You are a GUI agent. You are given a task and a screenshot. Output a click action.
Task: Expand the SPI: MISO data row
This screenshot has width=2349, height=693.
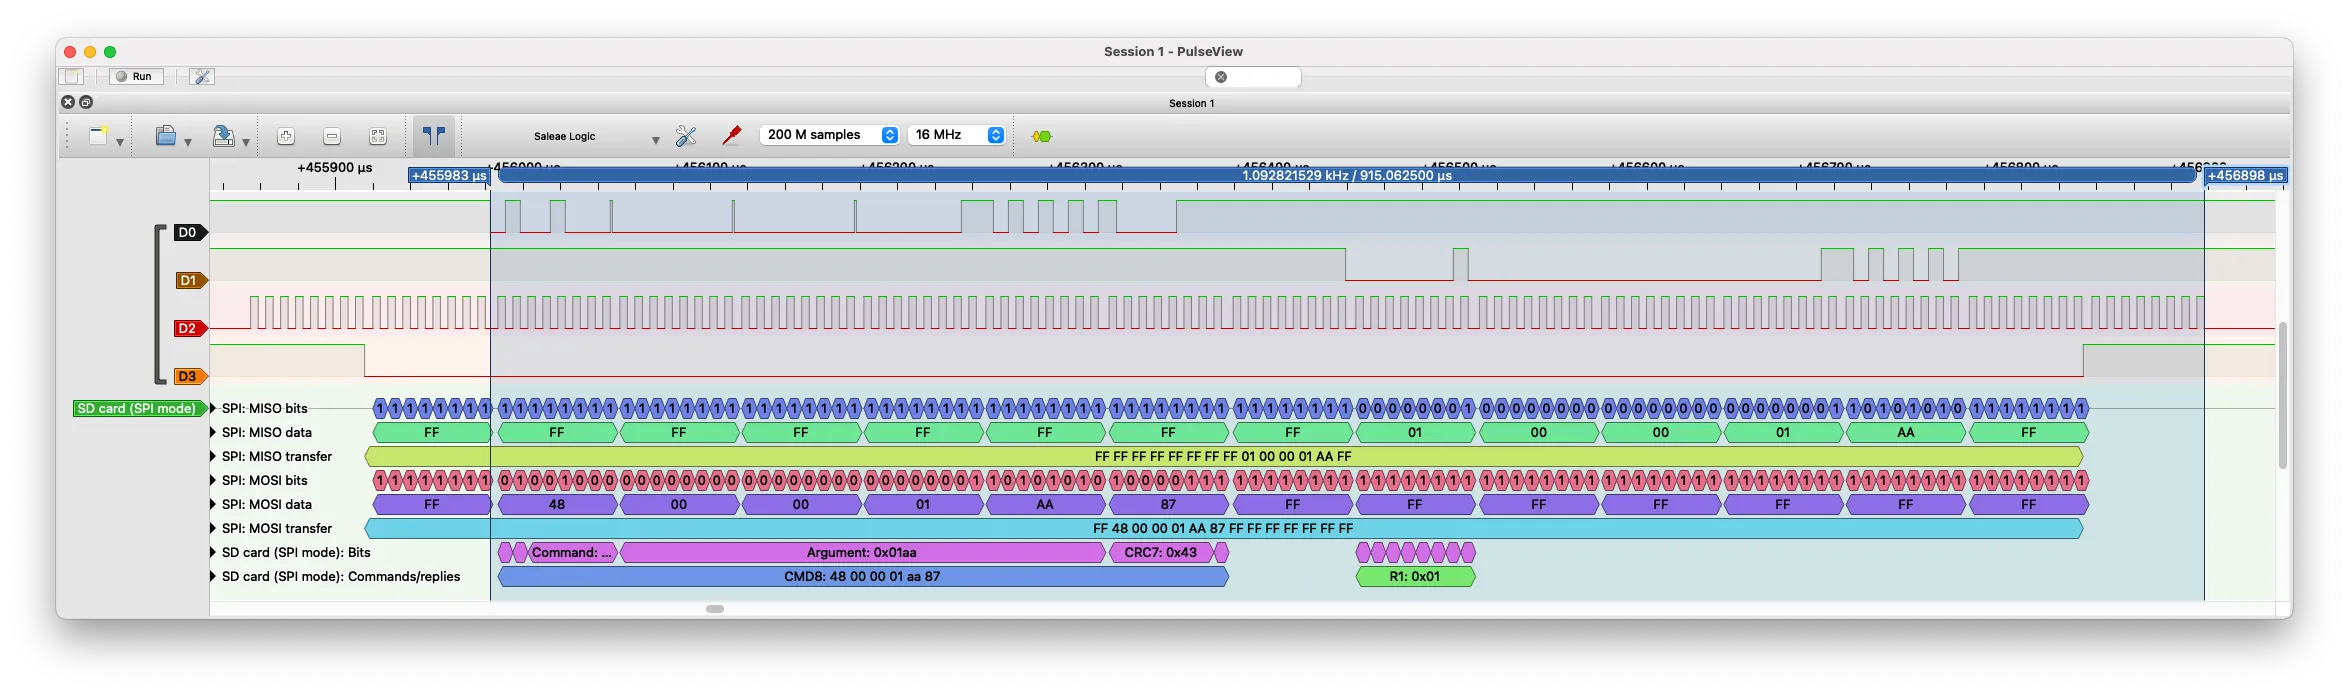(x=213, y=432)
